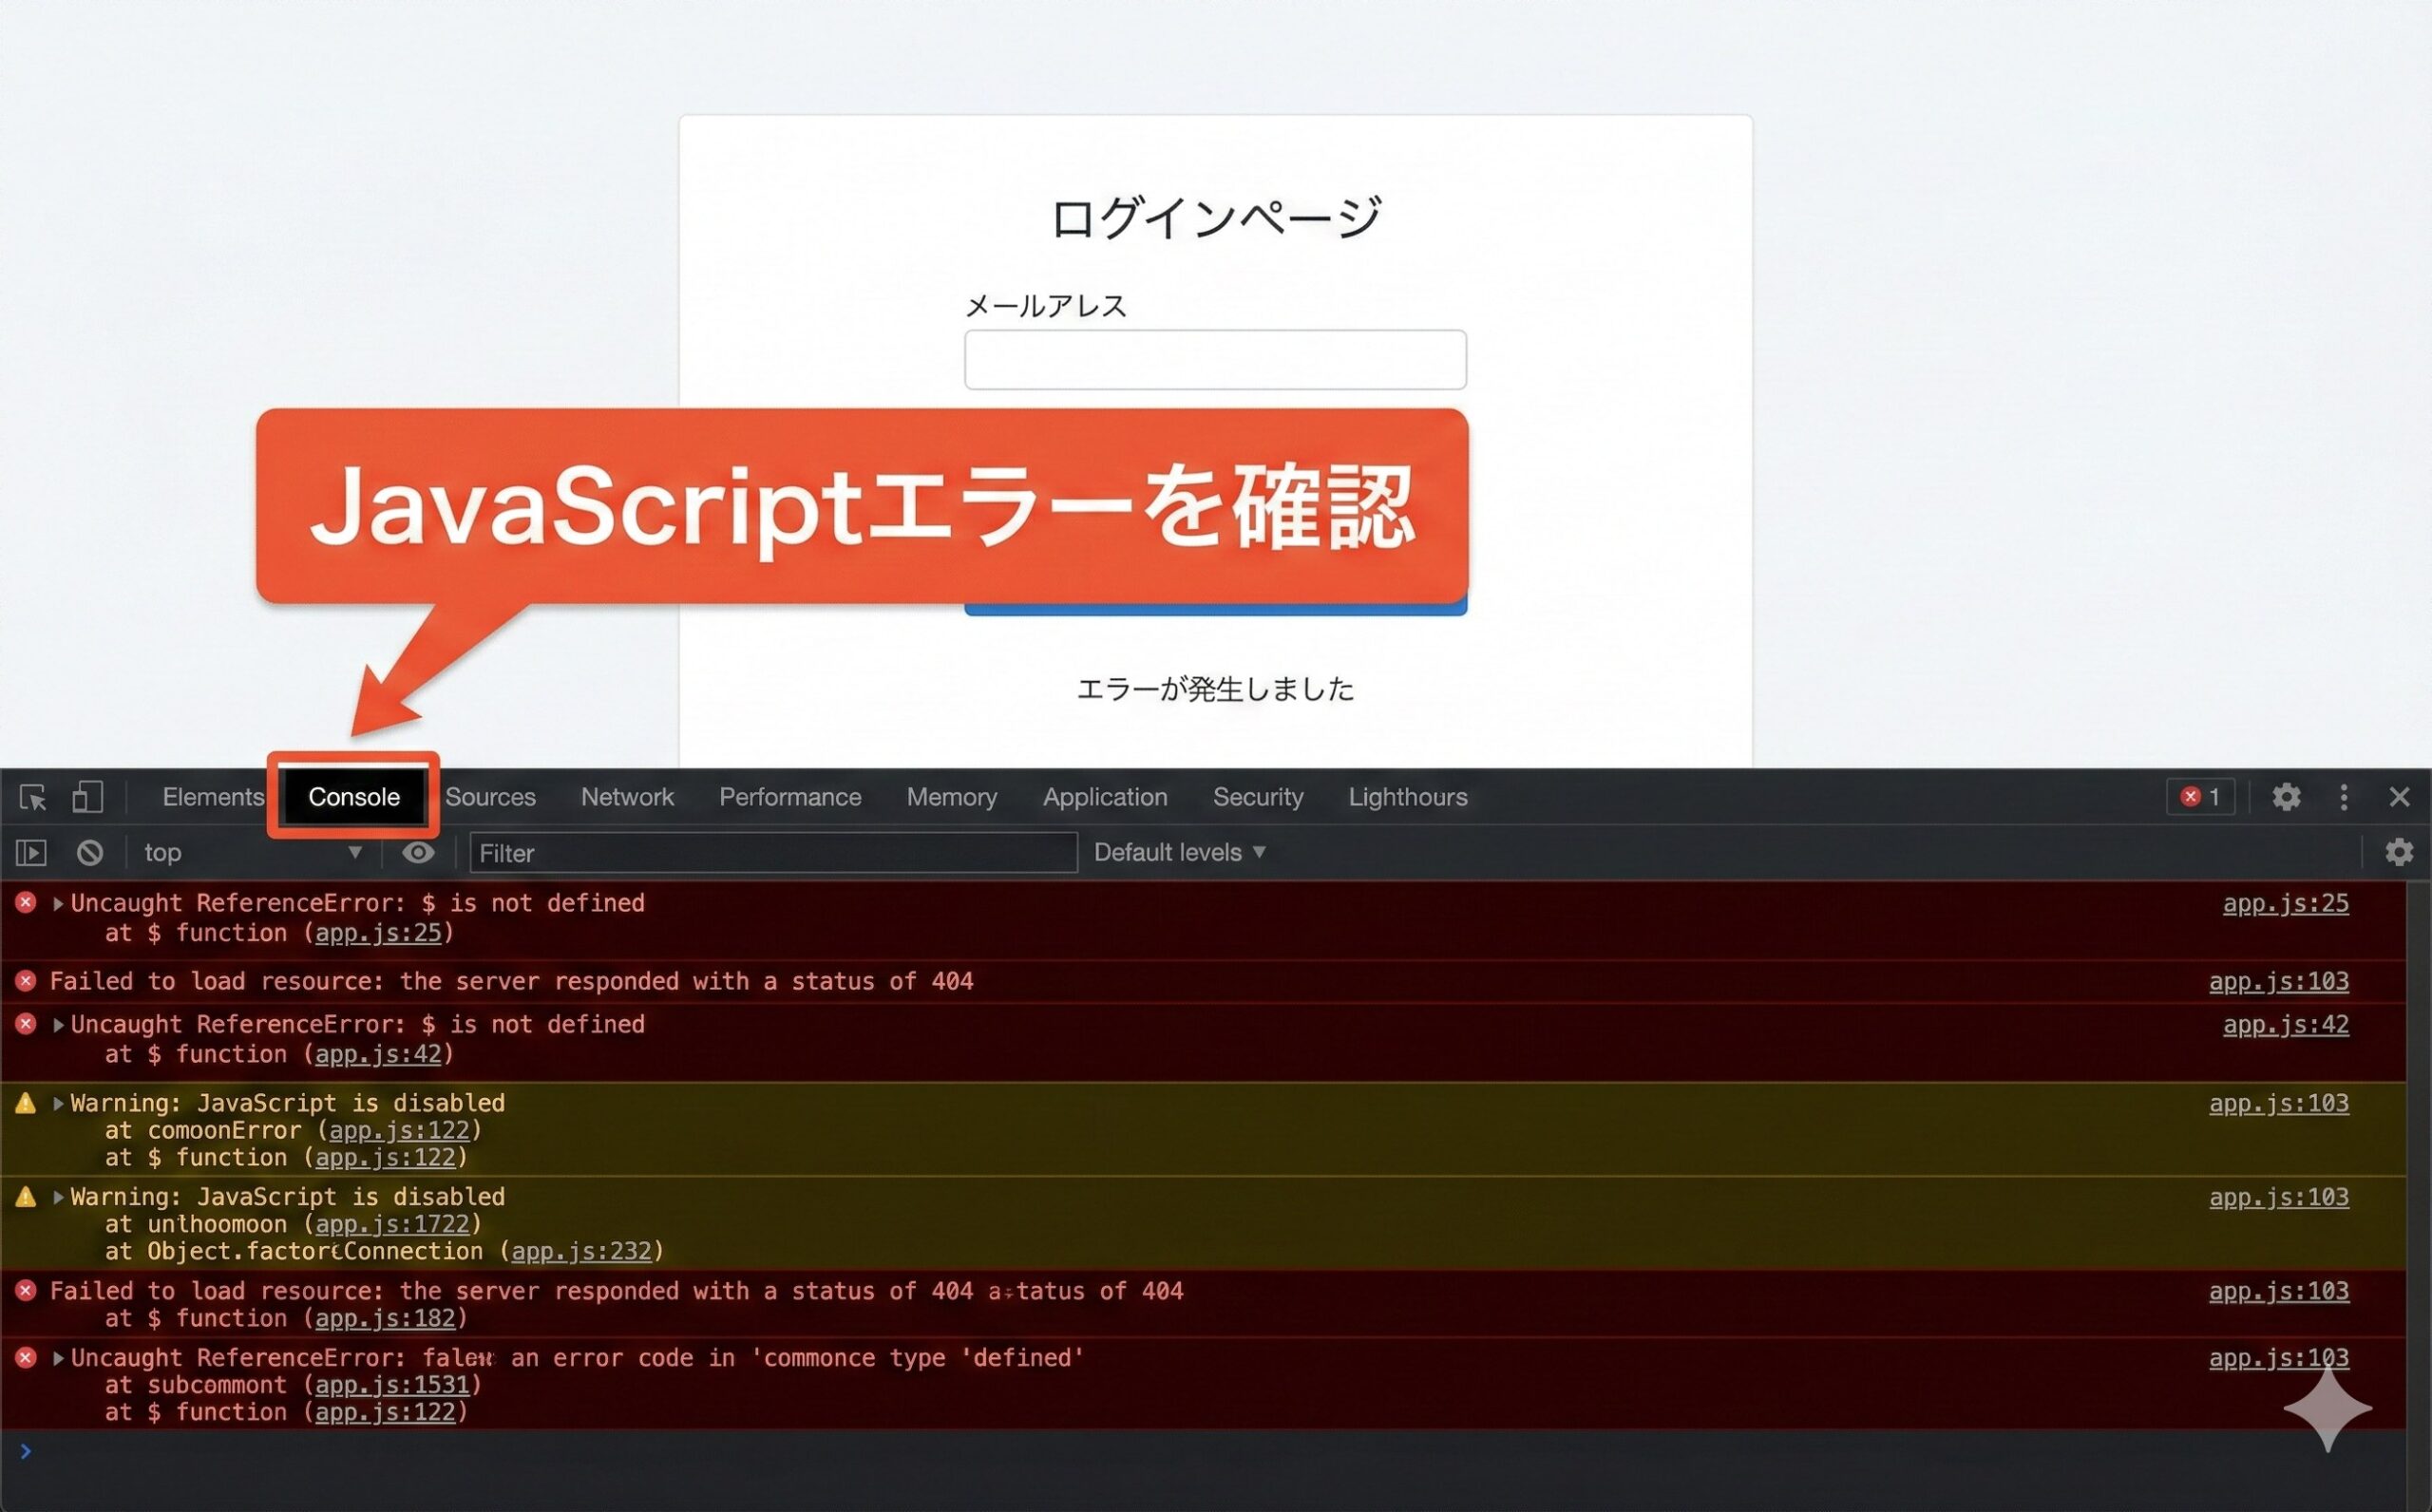Switch to the Sources tab
Screen dimensions: 2432x1512
point(490,797)
